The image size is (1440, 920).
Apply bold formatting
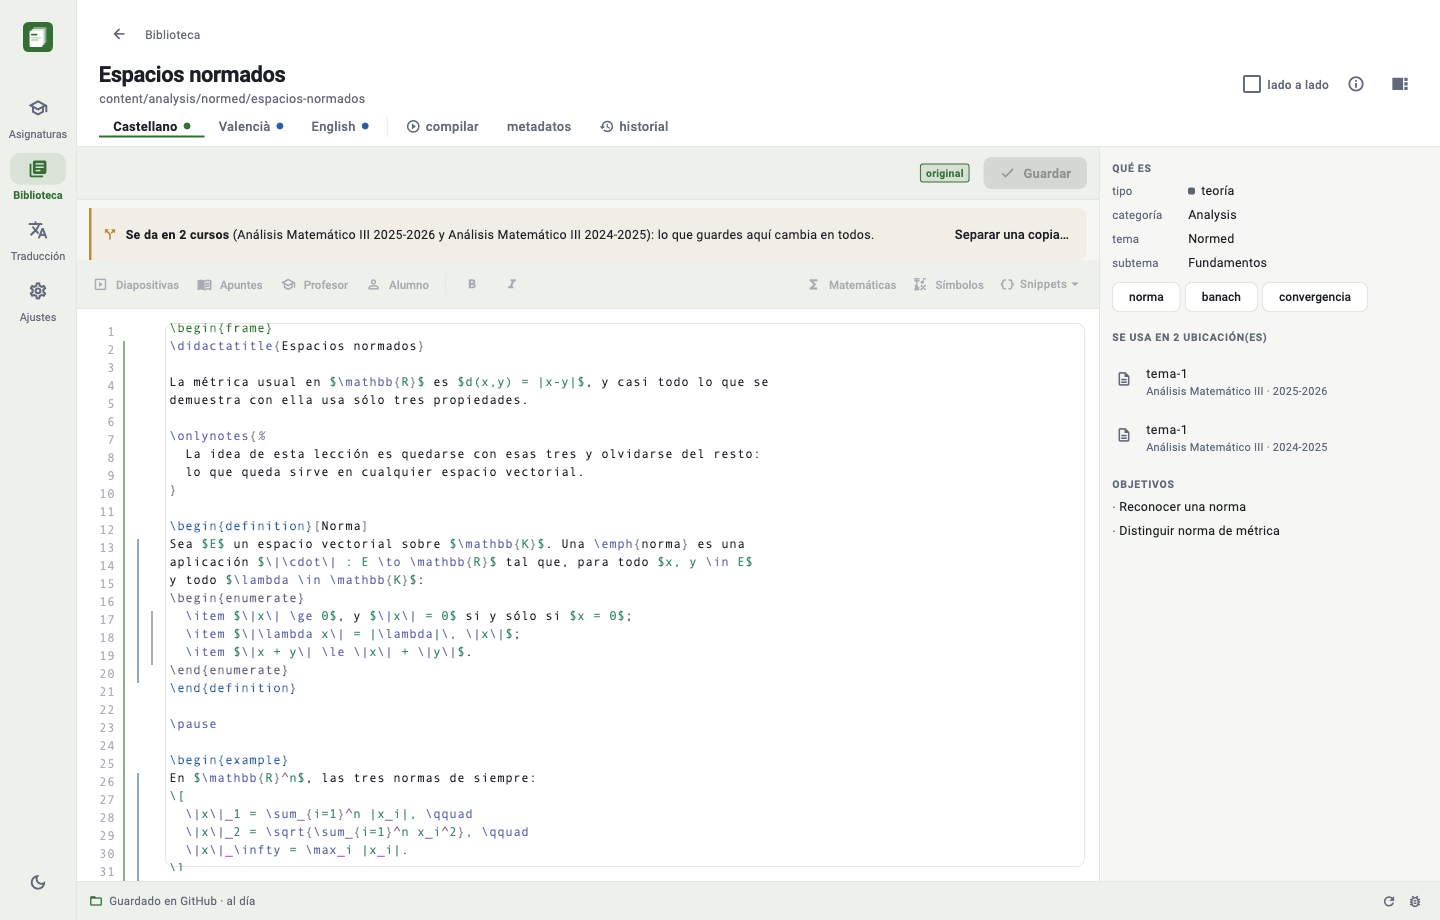click(x=472, y=284)
